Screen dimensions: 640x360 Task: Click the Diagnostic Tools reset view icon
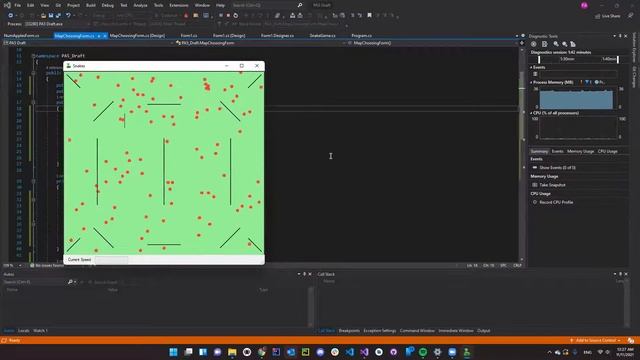tap(573, 44)
